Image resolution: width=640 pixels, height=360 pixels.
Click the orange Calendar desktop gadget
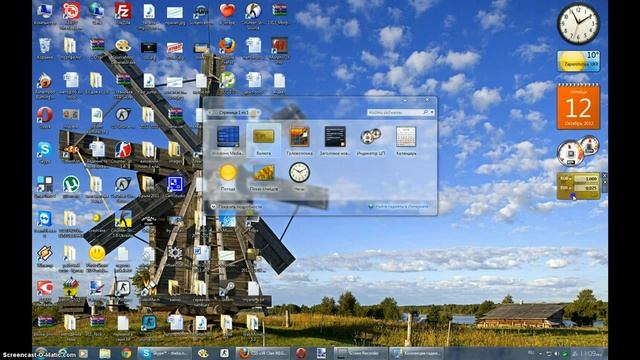click(x=578, y=107)
